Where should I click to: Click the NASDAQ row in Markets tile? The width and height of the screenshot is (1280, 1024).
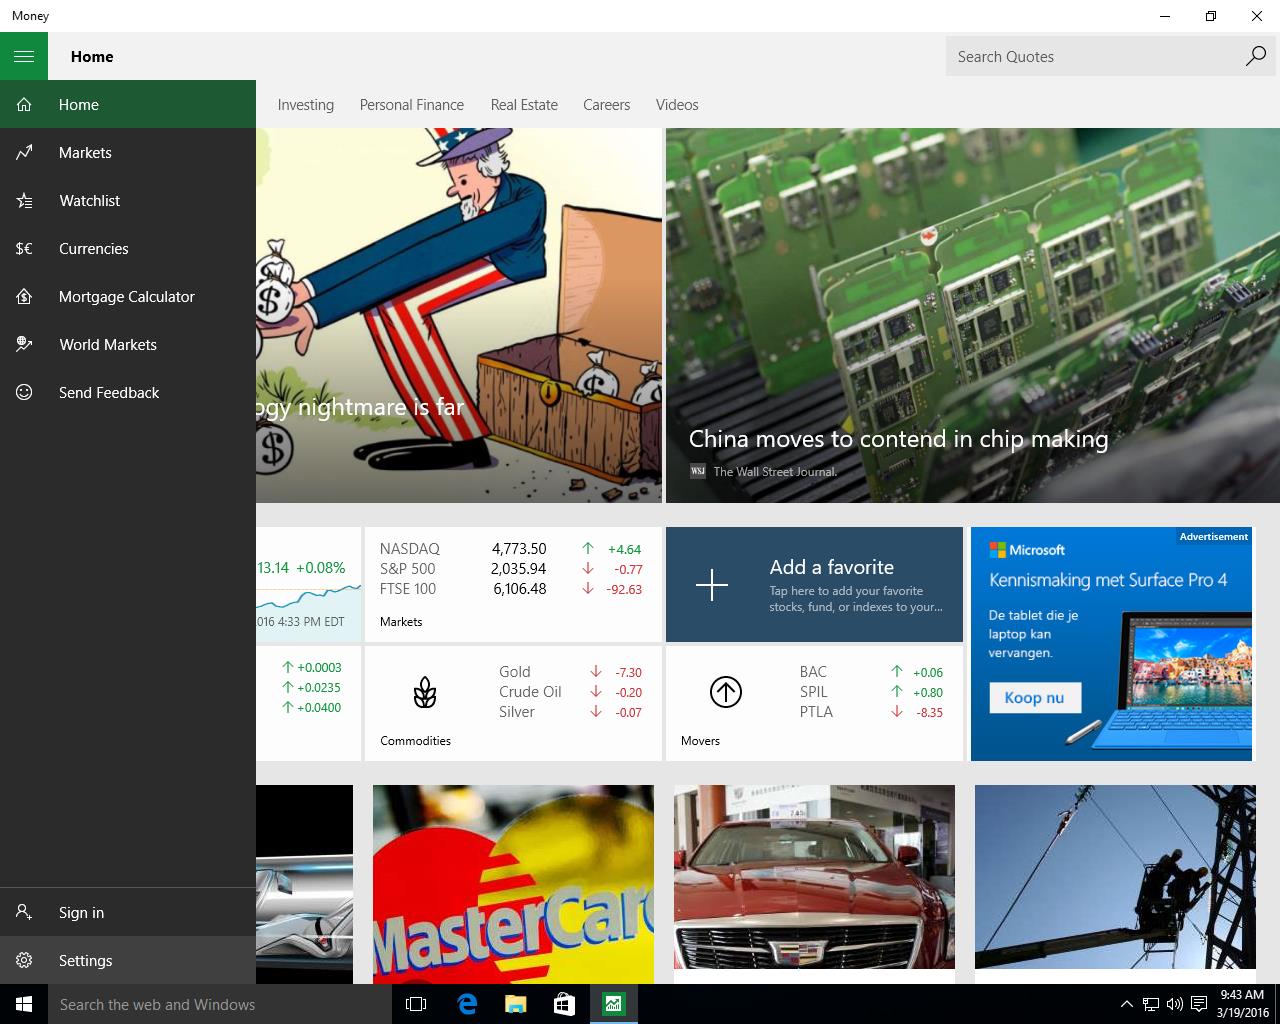511,548
